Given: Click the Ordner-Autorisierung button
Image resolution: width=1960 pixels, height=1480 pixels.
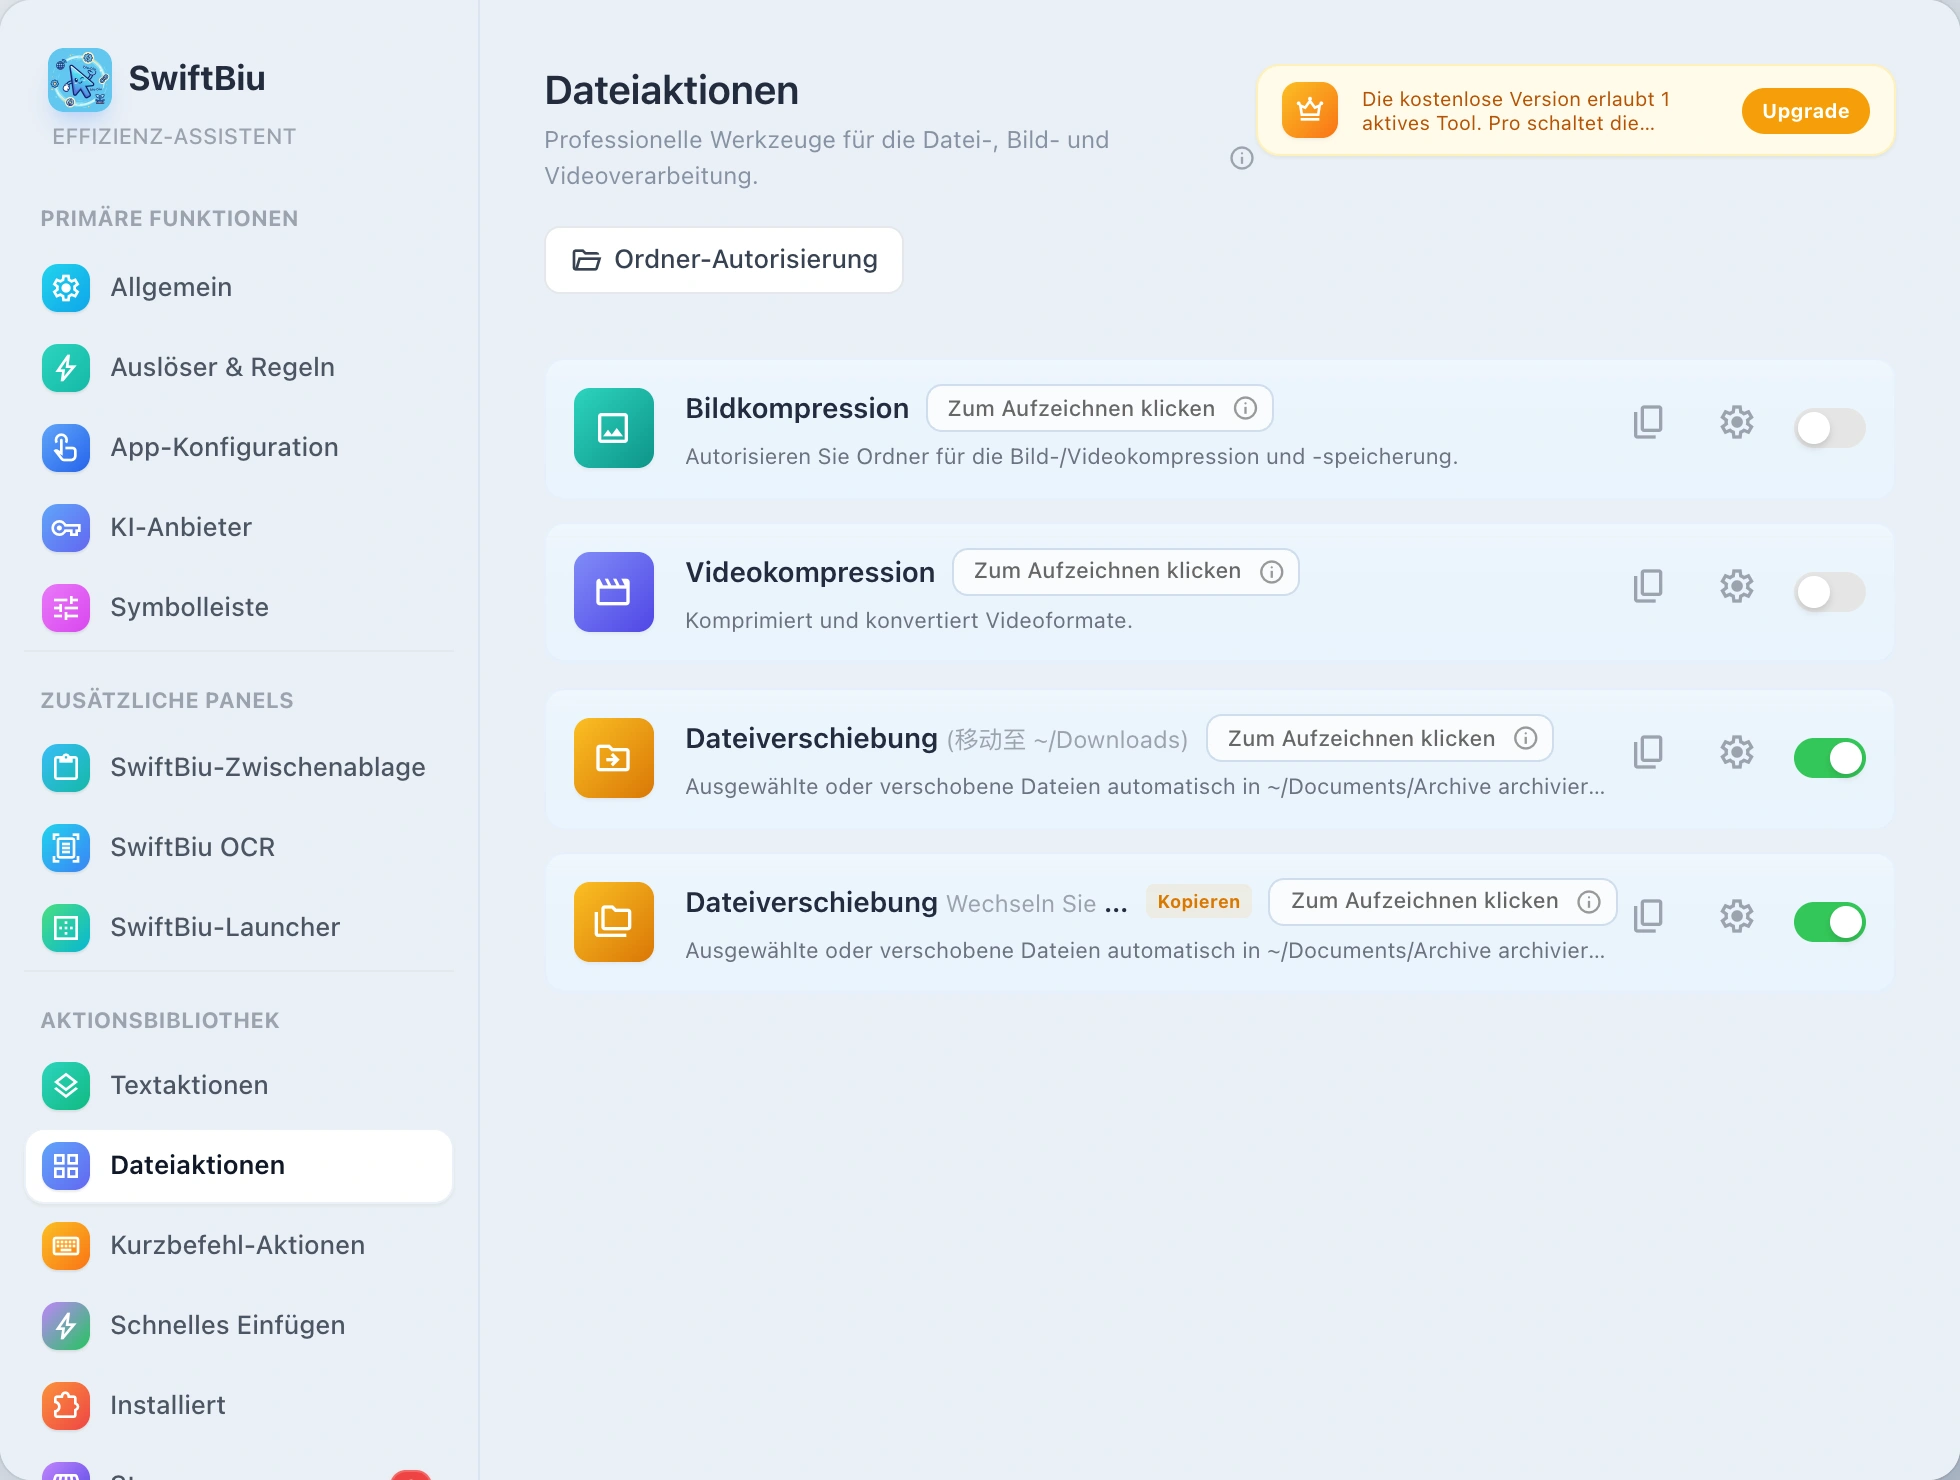Looking at the screenshot, I should [724, 260].
